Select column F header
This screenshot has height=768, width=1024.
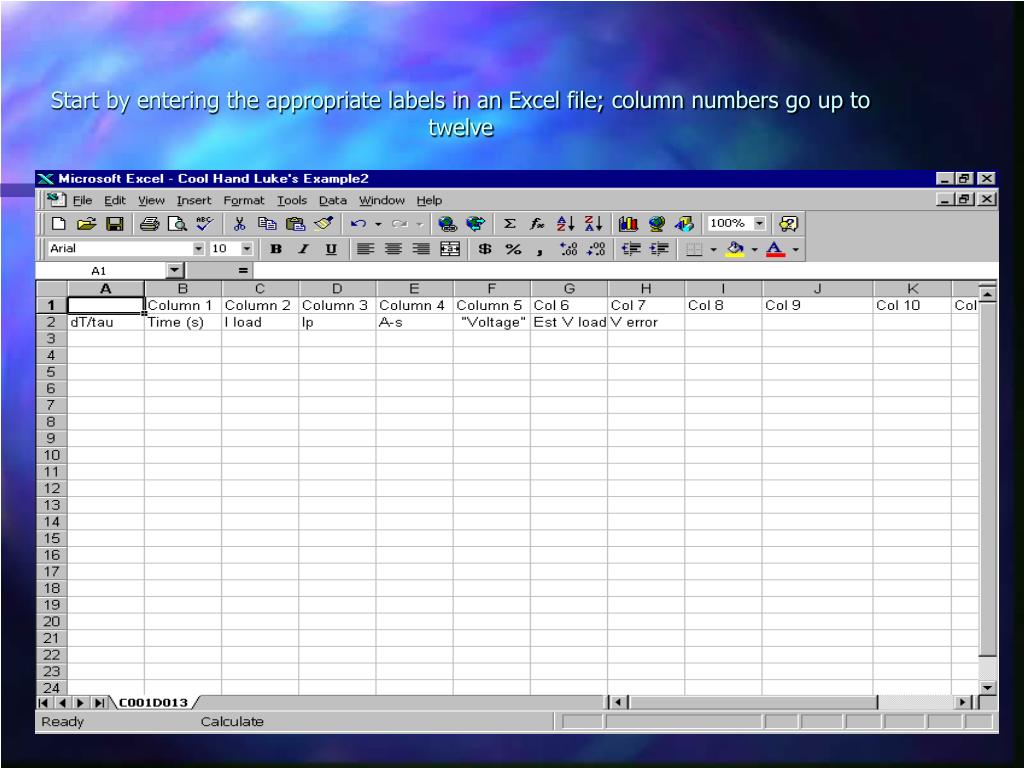pyautogui.click(x=492, y=289)
